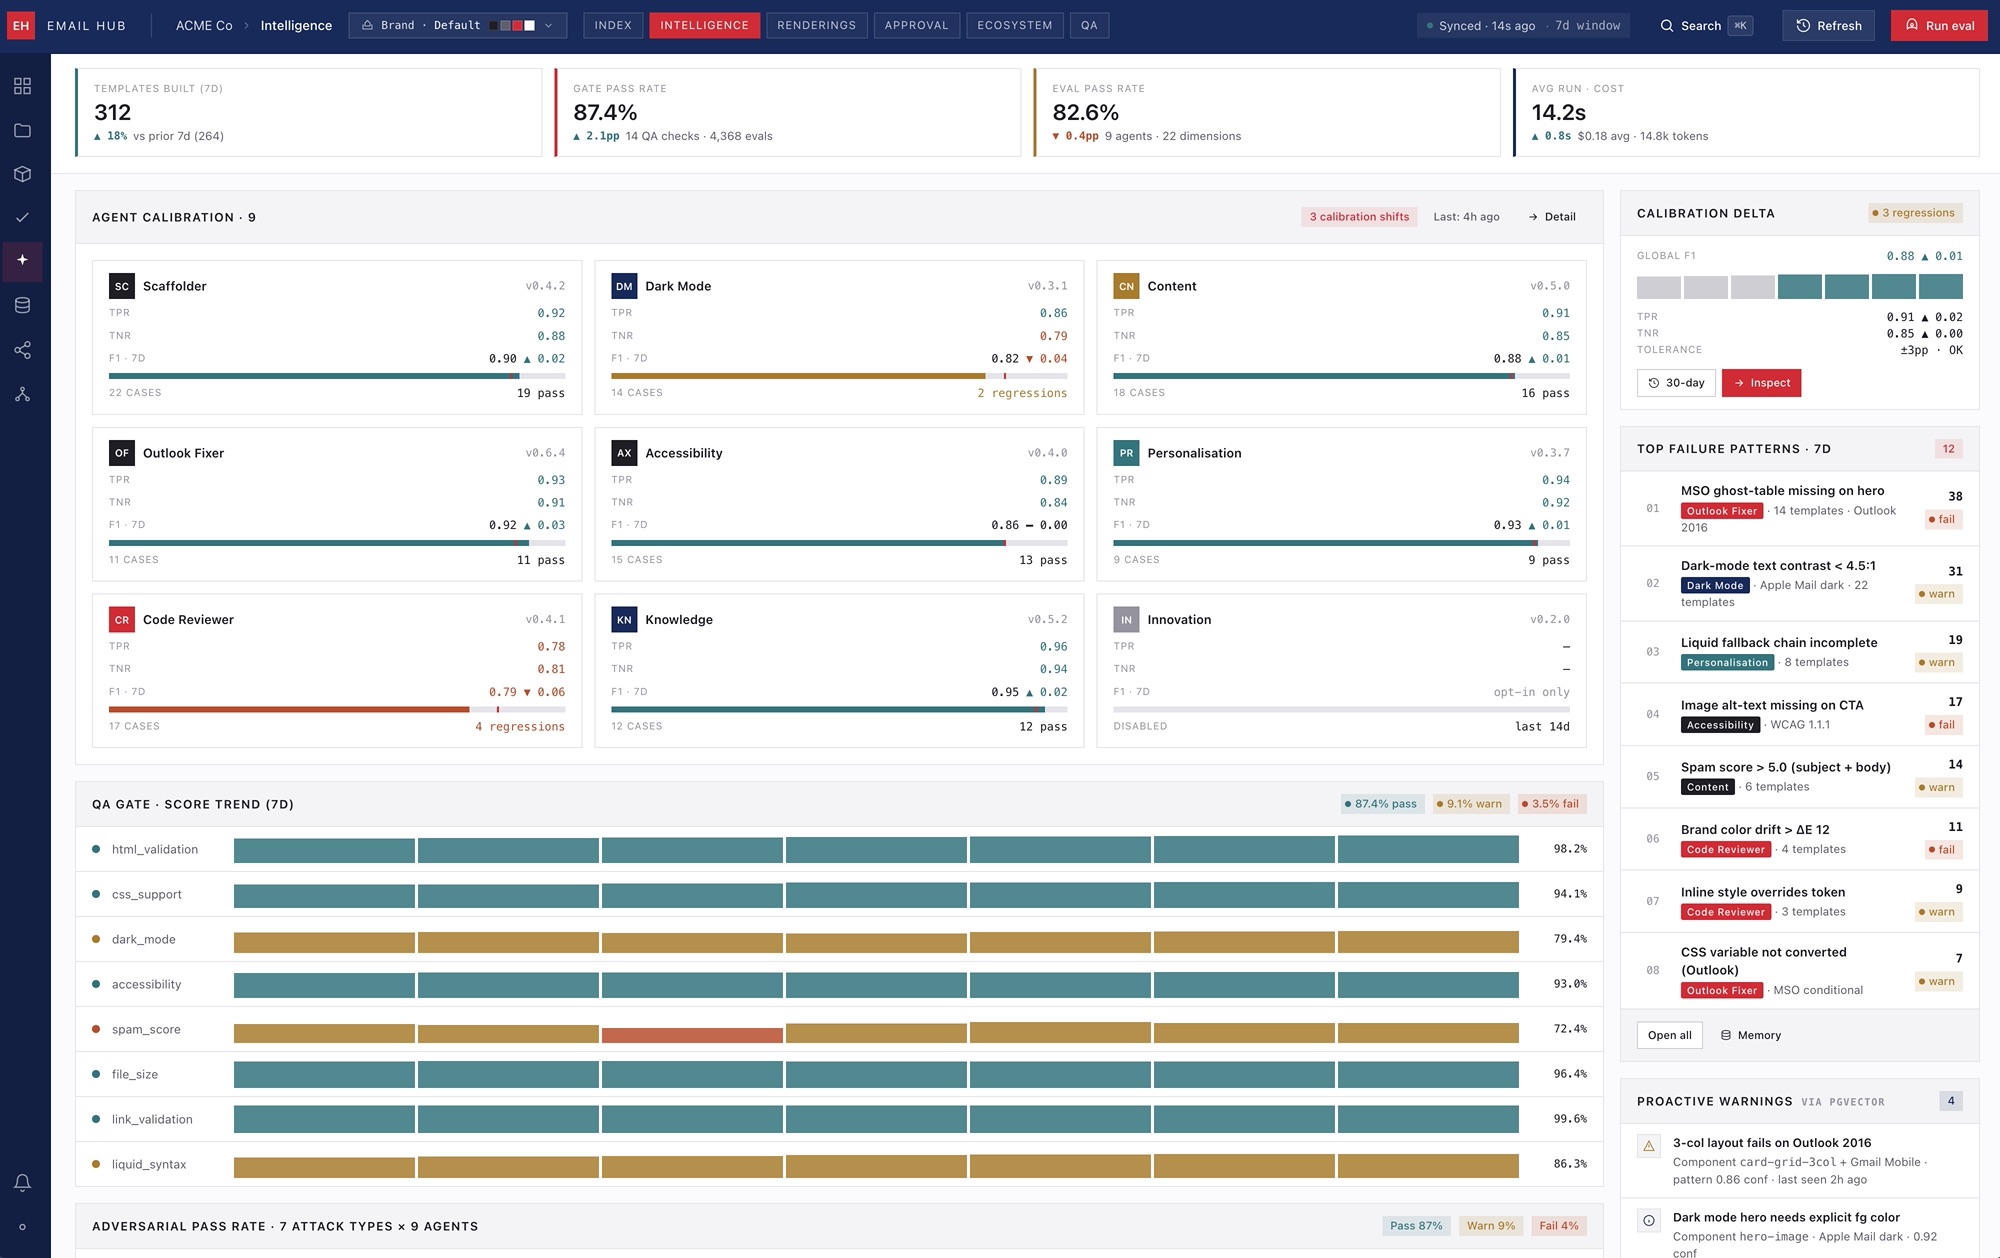
Task: Open the dashboard grid sidebar icon
Action: click(22, 86)
